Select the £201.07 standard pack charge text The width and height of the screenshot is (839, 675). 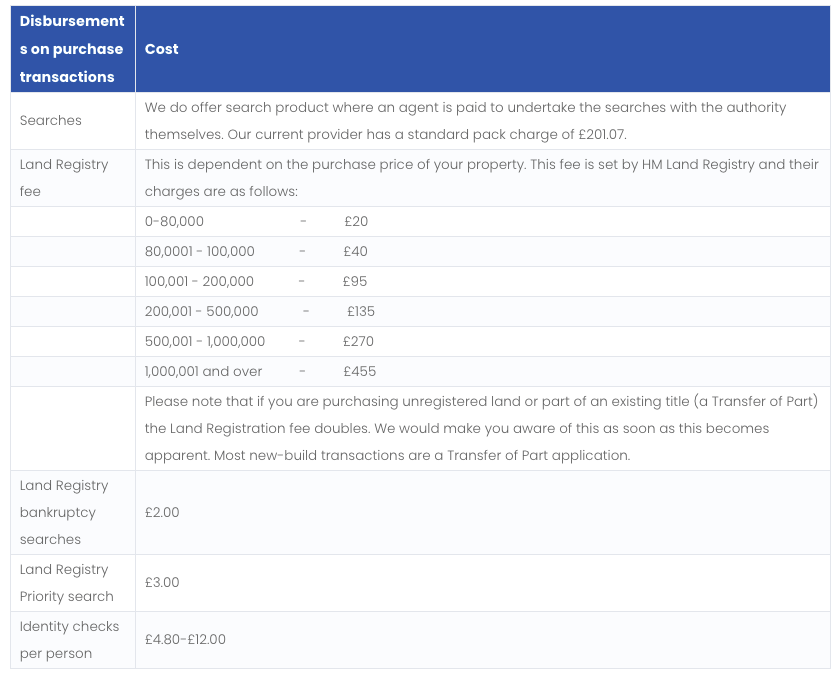tap(601, 134)
